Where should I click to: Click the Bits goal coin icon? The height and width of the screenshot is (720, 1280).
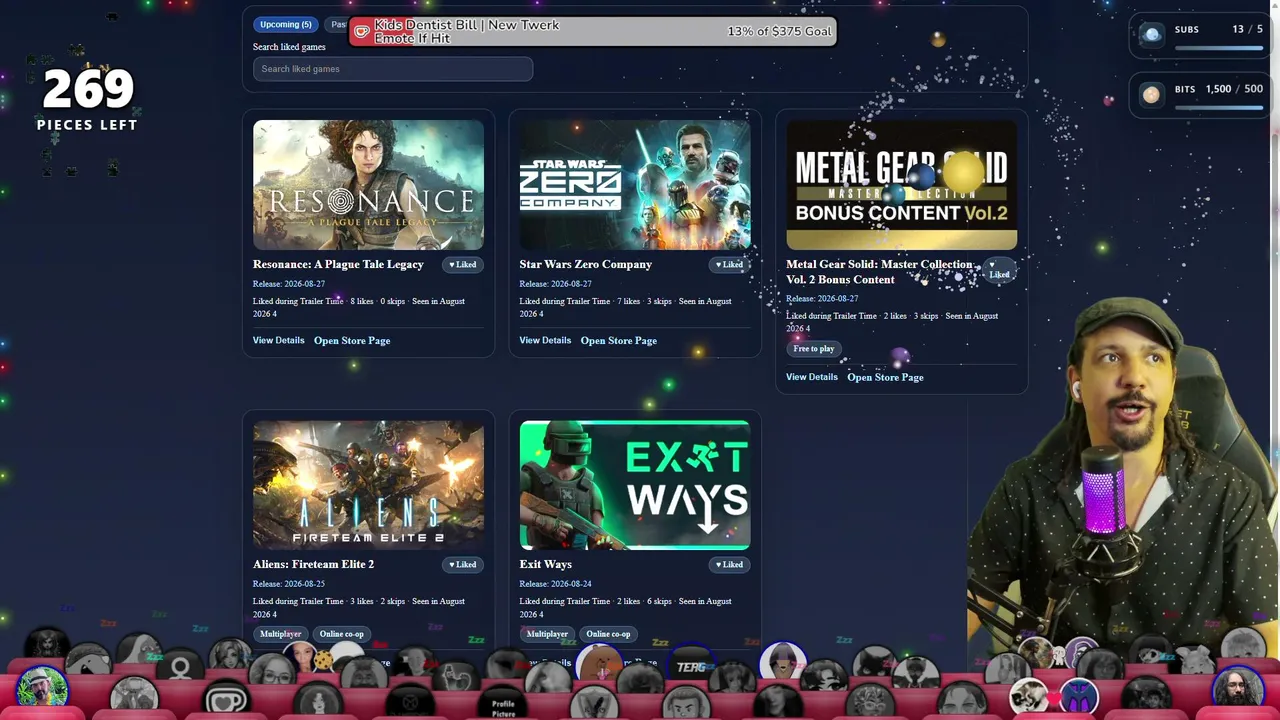pos(1152,94)
